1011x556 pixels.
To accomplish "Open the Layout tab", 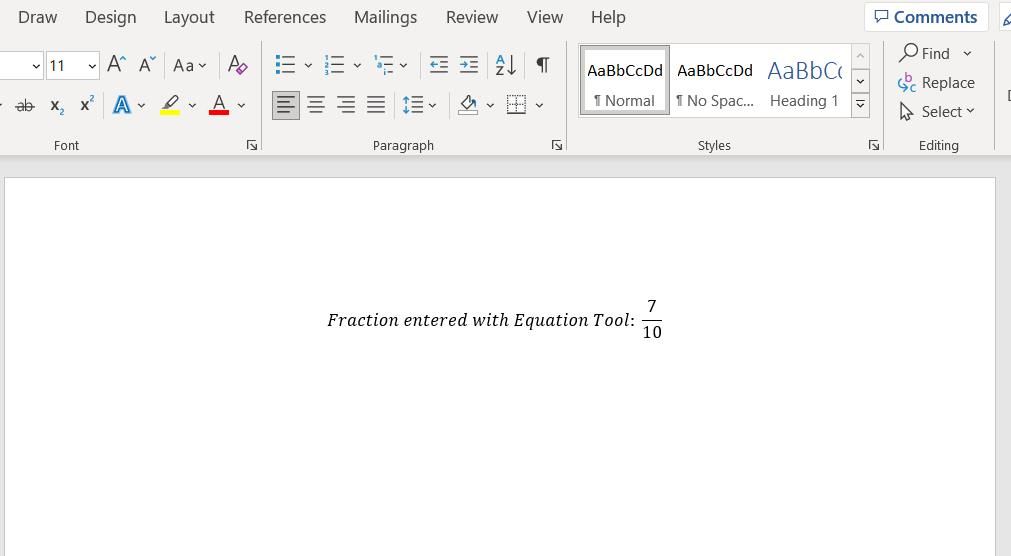I will pos(189,17).
